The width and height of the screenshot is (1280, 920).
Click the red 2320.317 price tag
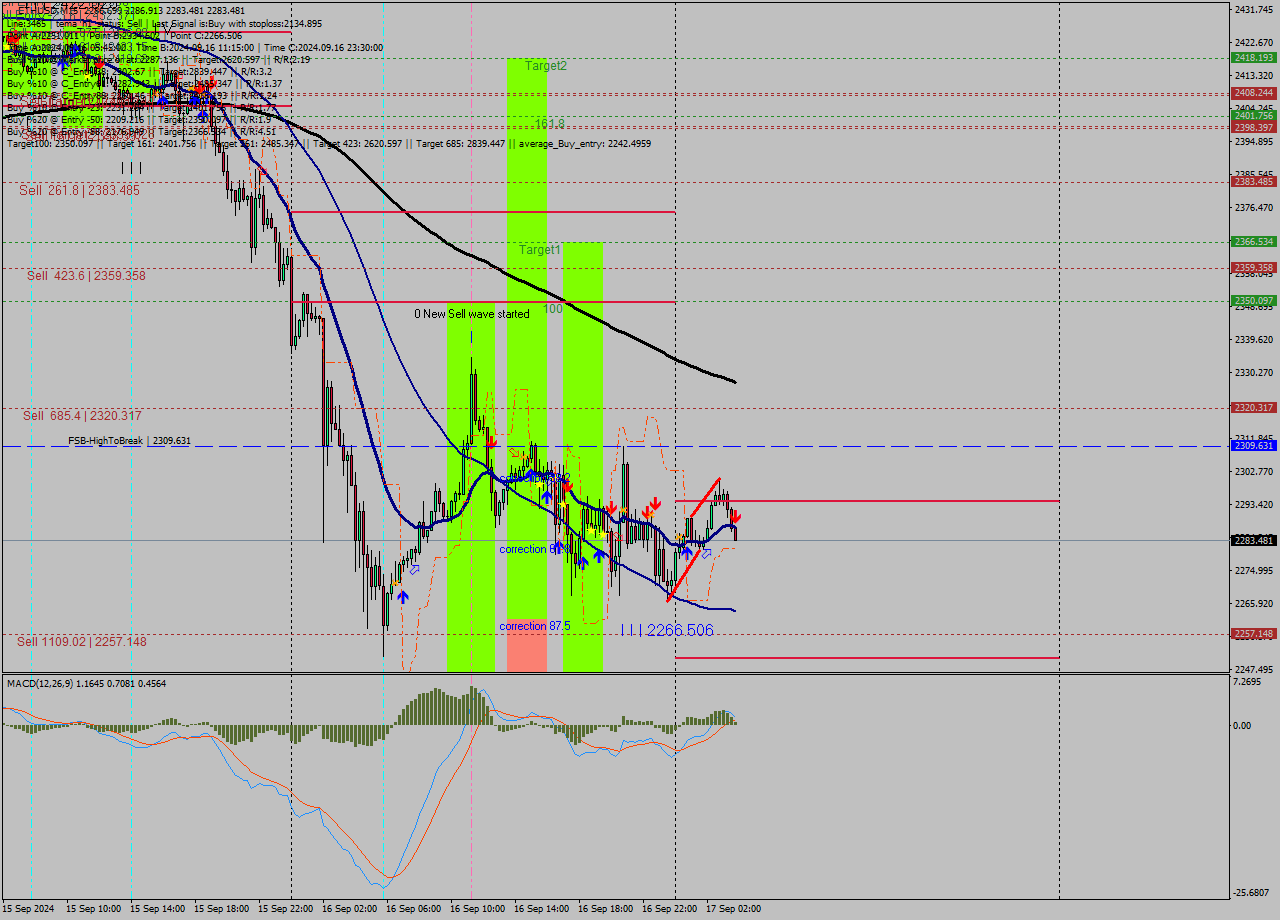click(x=1253, y=408)
